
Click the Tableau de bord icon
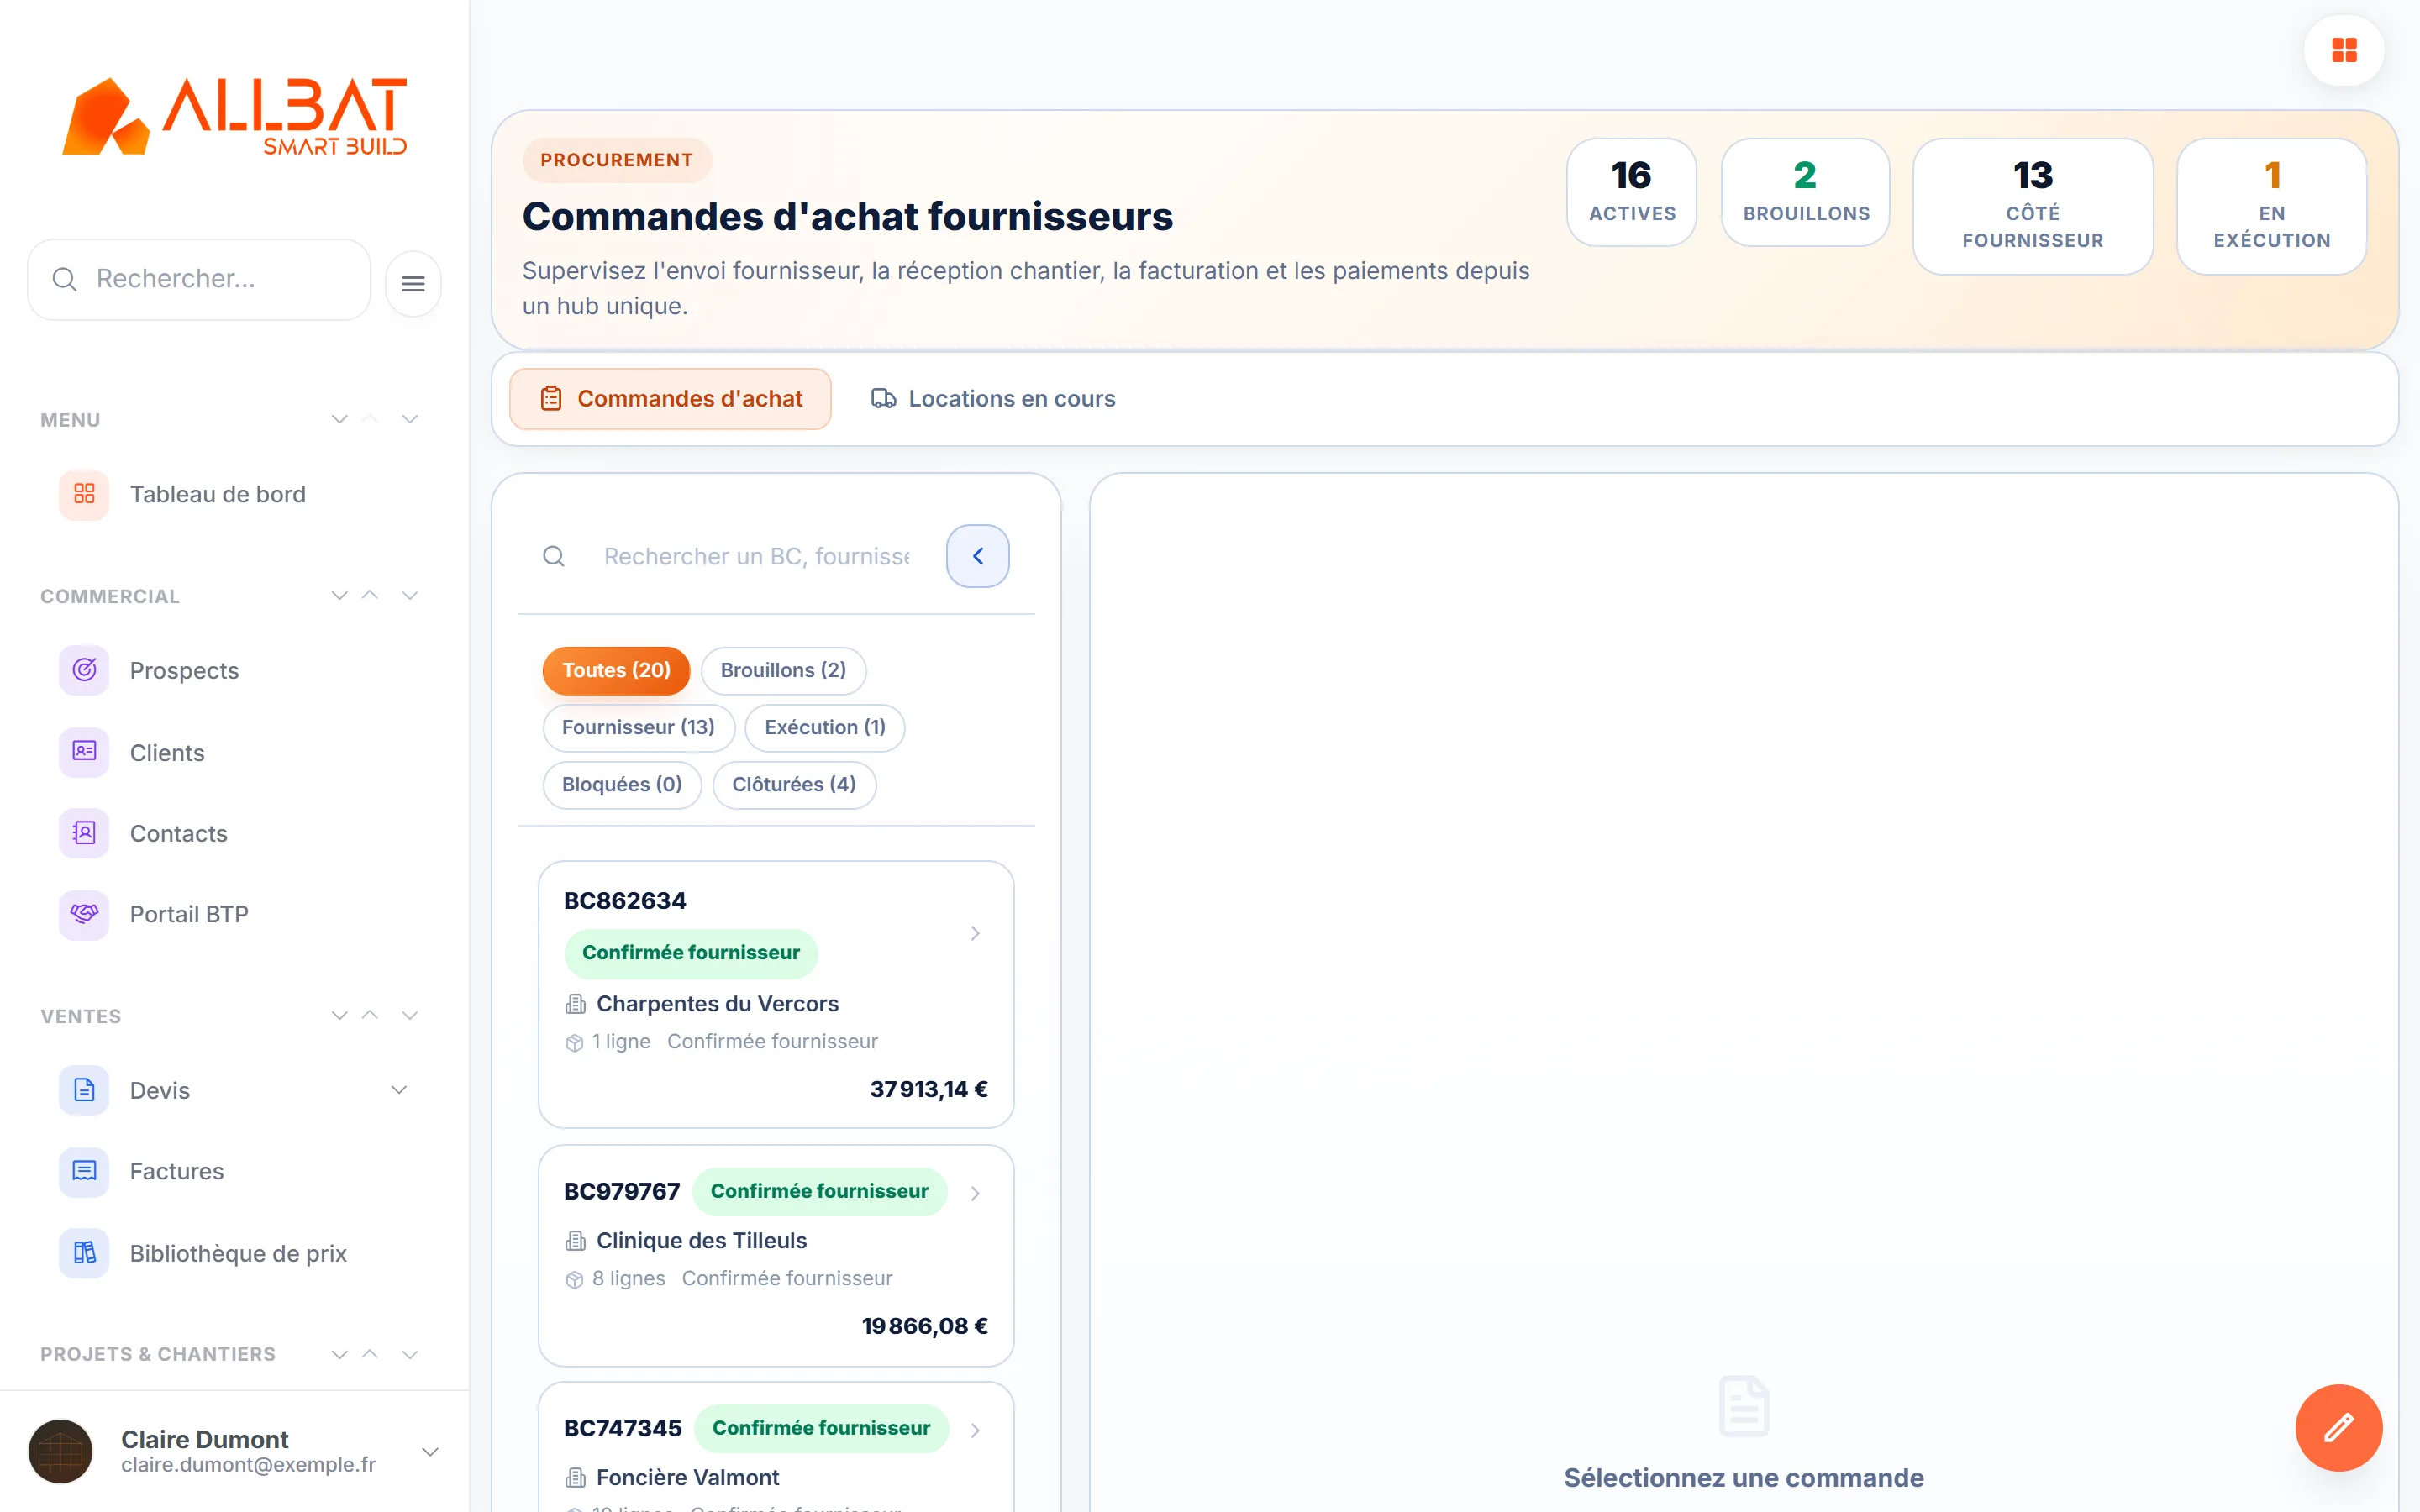[84, 494]
